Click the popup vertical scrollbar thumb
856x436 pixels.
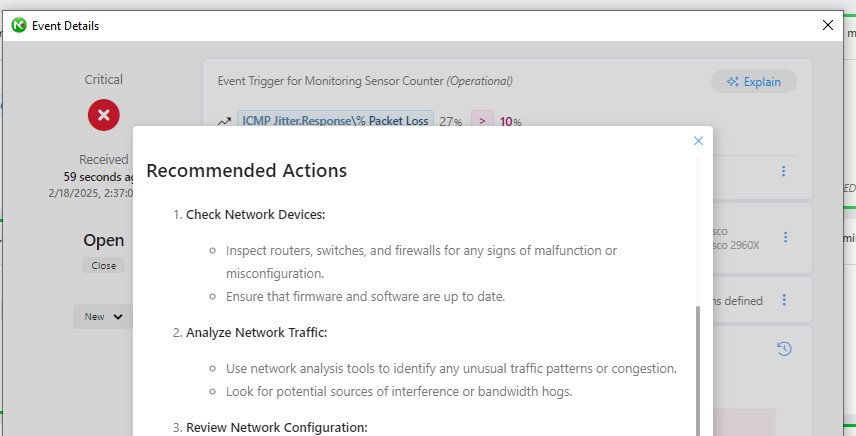(x=698, y=371)
